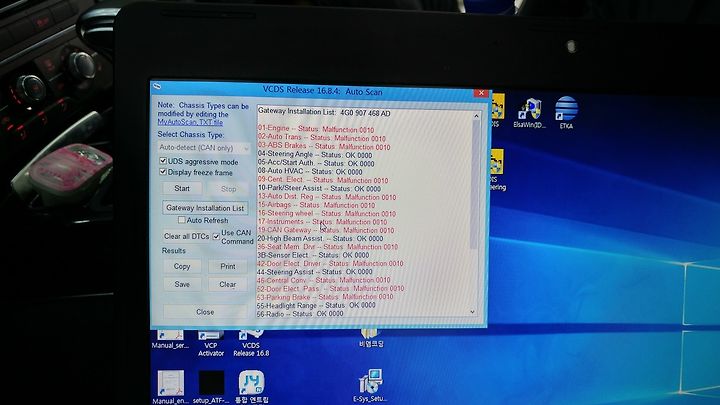Save the scan results

[x=182, y=284]
